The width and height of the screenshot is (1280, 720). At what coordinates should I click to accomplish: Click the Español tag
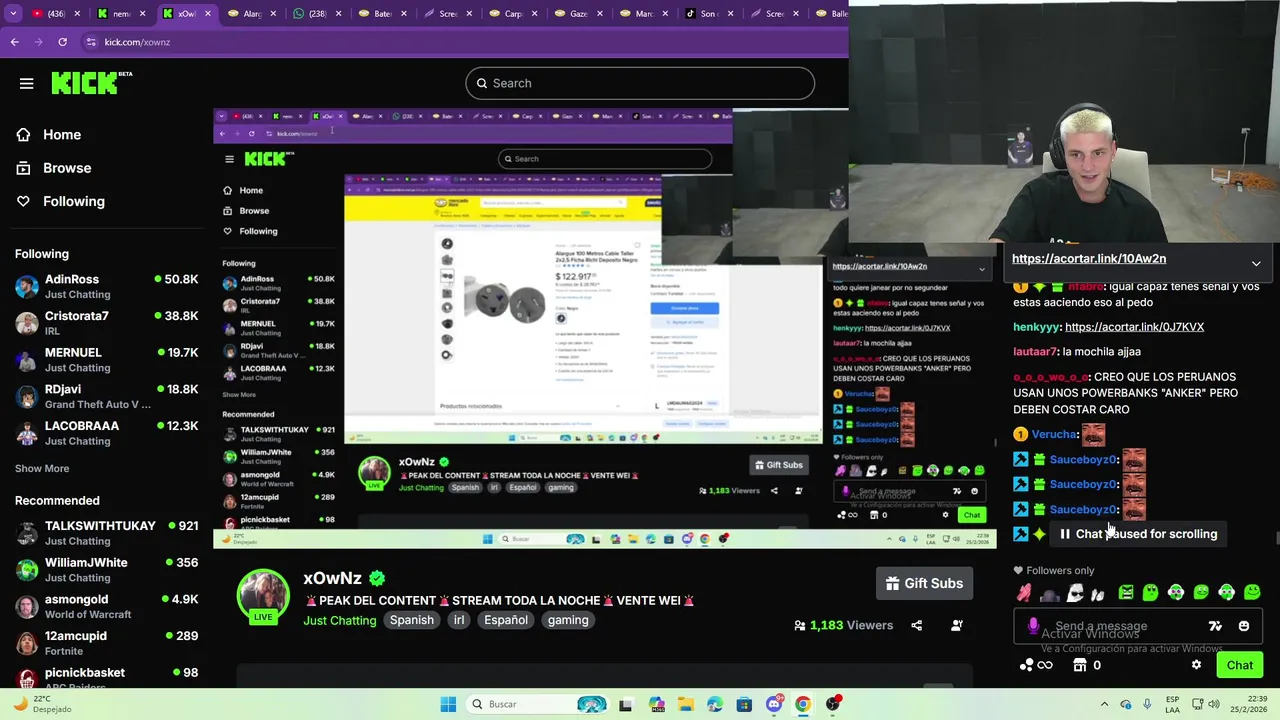pos(506,620)
